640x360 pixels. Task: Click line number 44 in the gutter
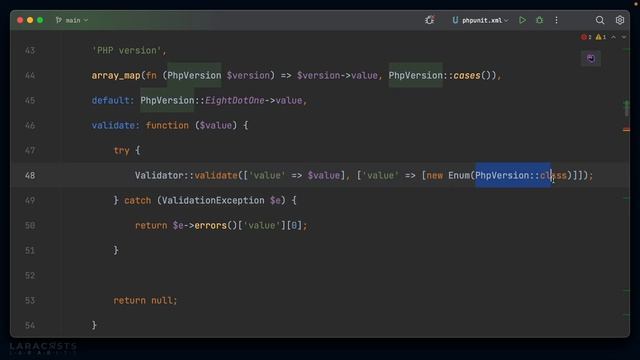tap(30, 76)
